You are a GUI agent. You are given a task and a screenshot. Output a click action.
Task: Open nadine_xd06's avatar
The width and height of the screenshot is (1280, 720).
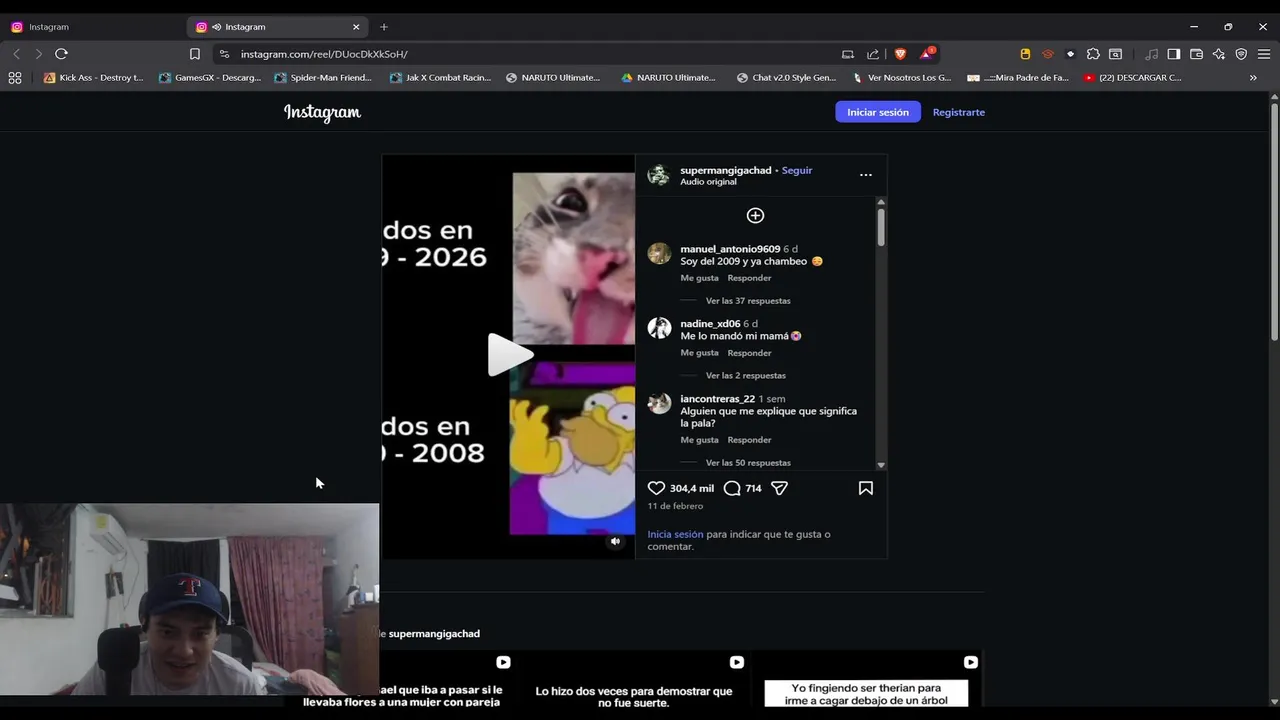[659, 328]
